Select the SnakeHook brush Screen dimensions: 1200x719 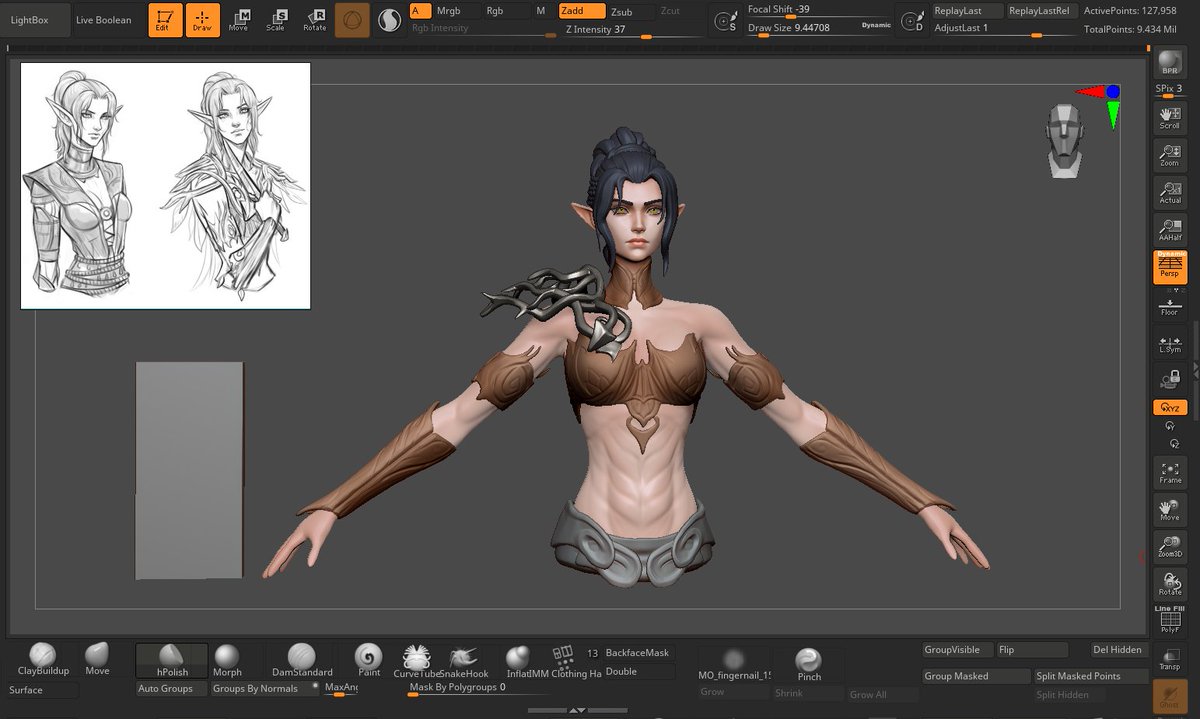(x=463, y=660)
